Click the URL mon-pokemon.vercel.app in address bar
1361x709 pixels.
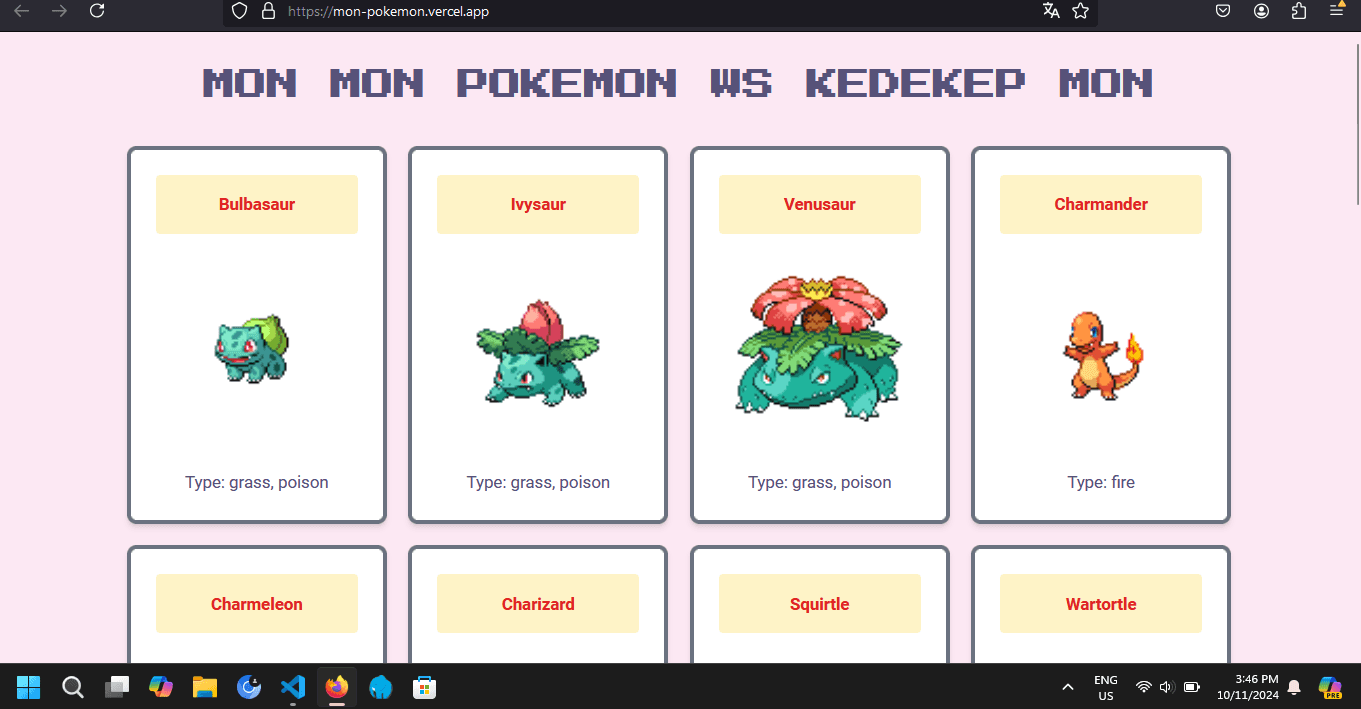[388, 12]
